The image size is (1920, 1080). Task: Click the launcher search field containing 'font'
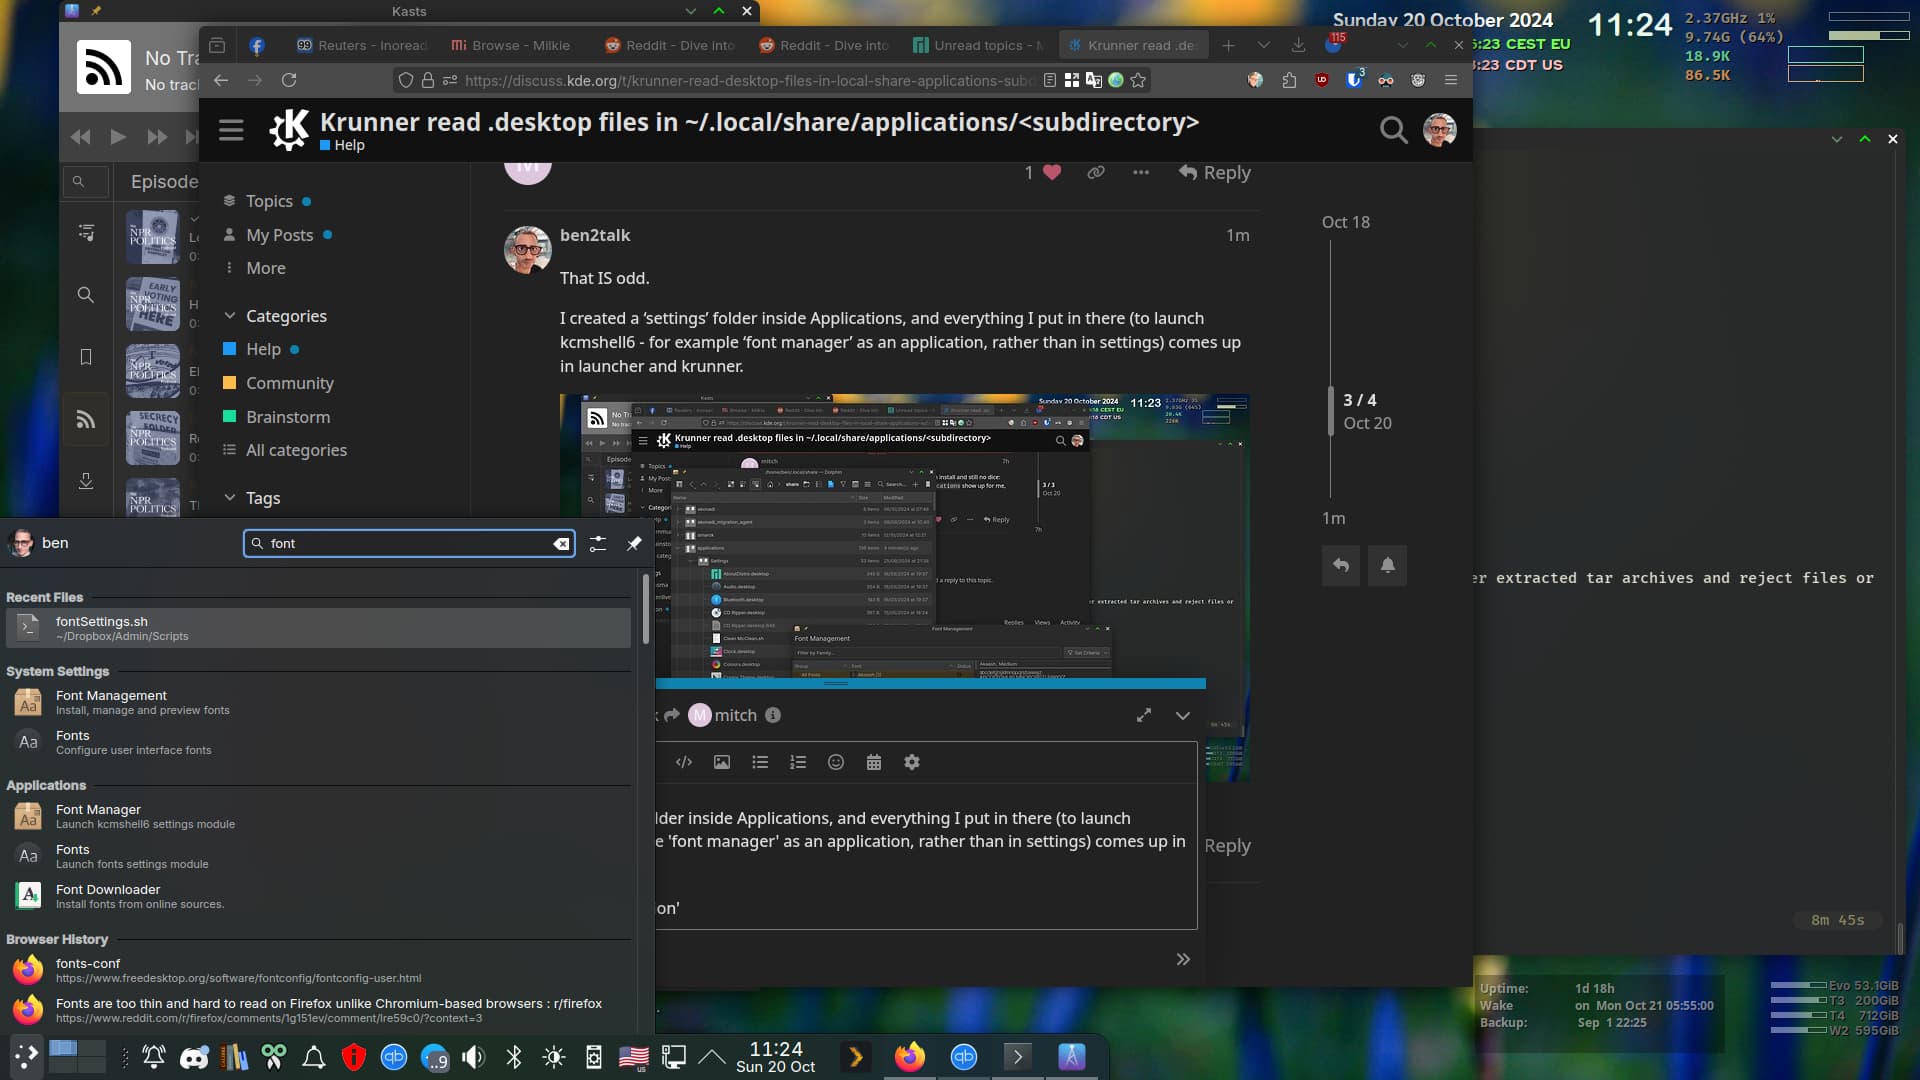pos(409,543)
